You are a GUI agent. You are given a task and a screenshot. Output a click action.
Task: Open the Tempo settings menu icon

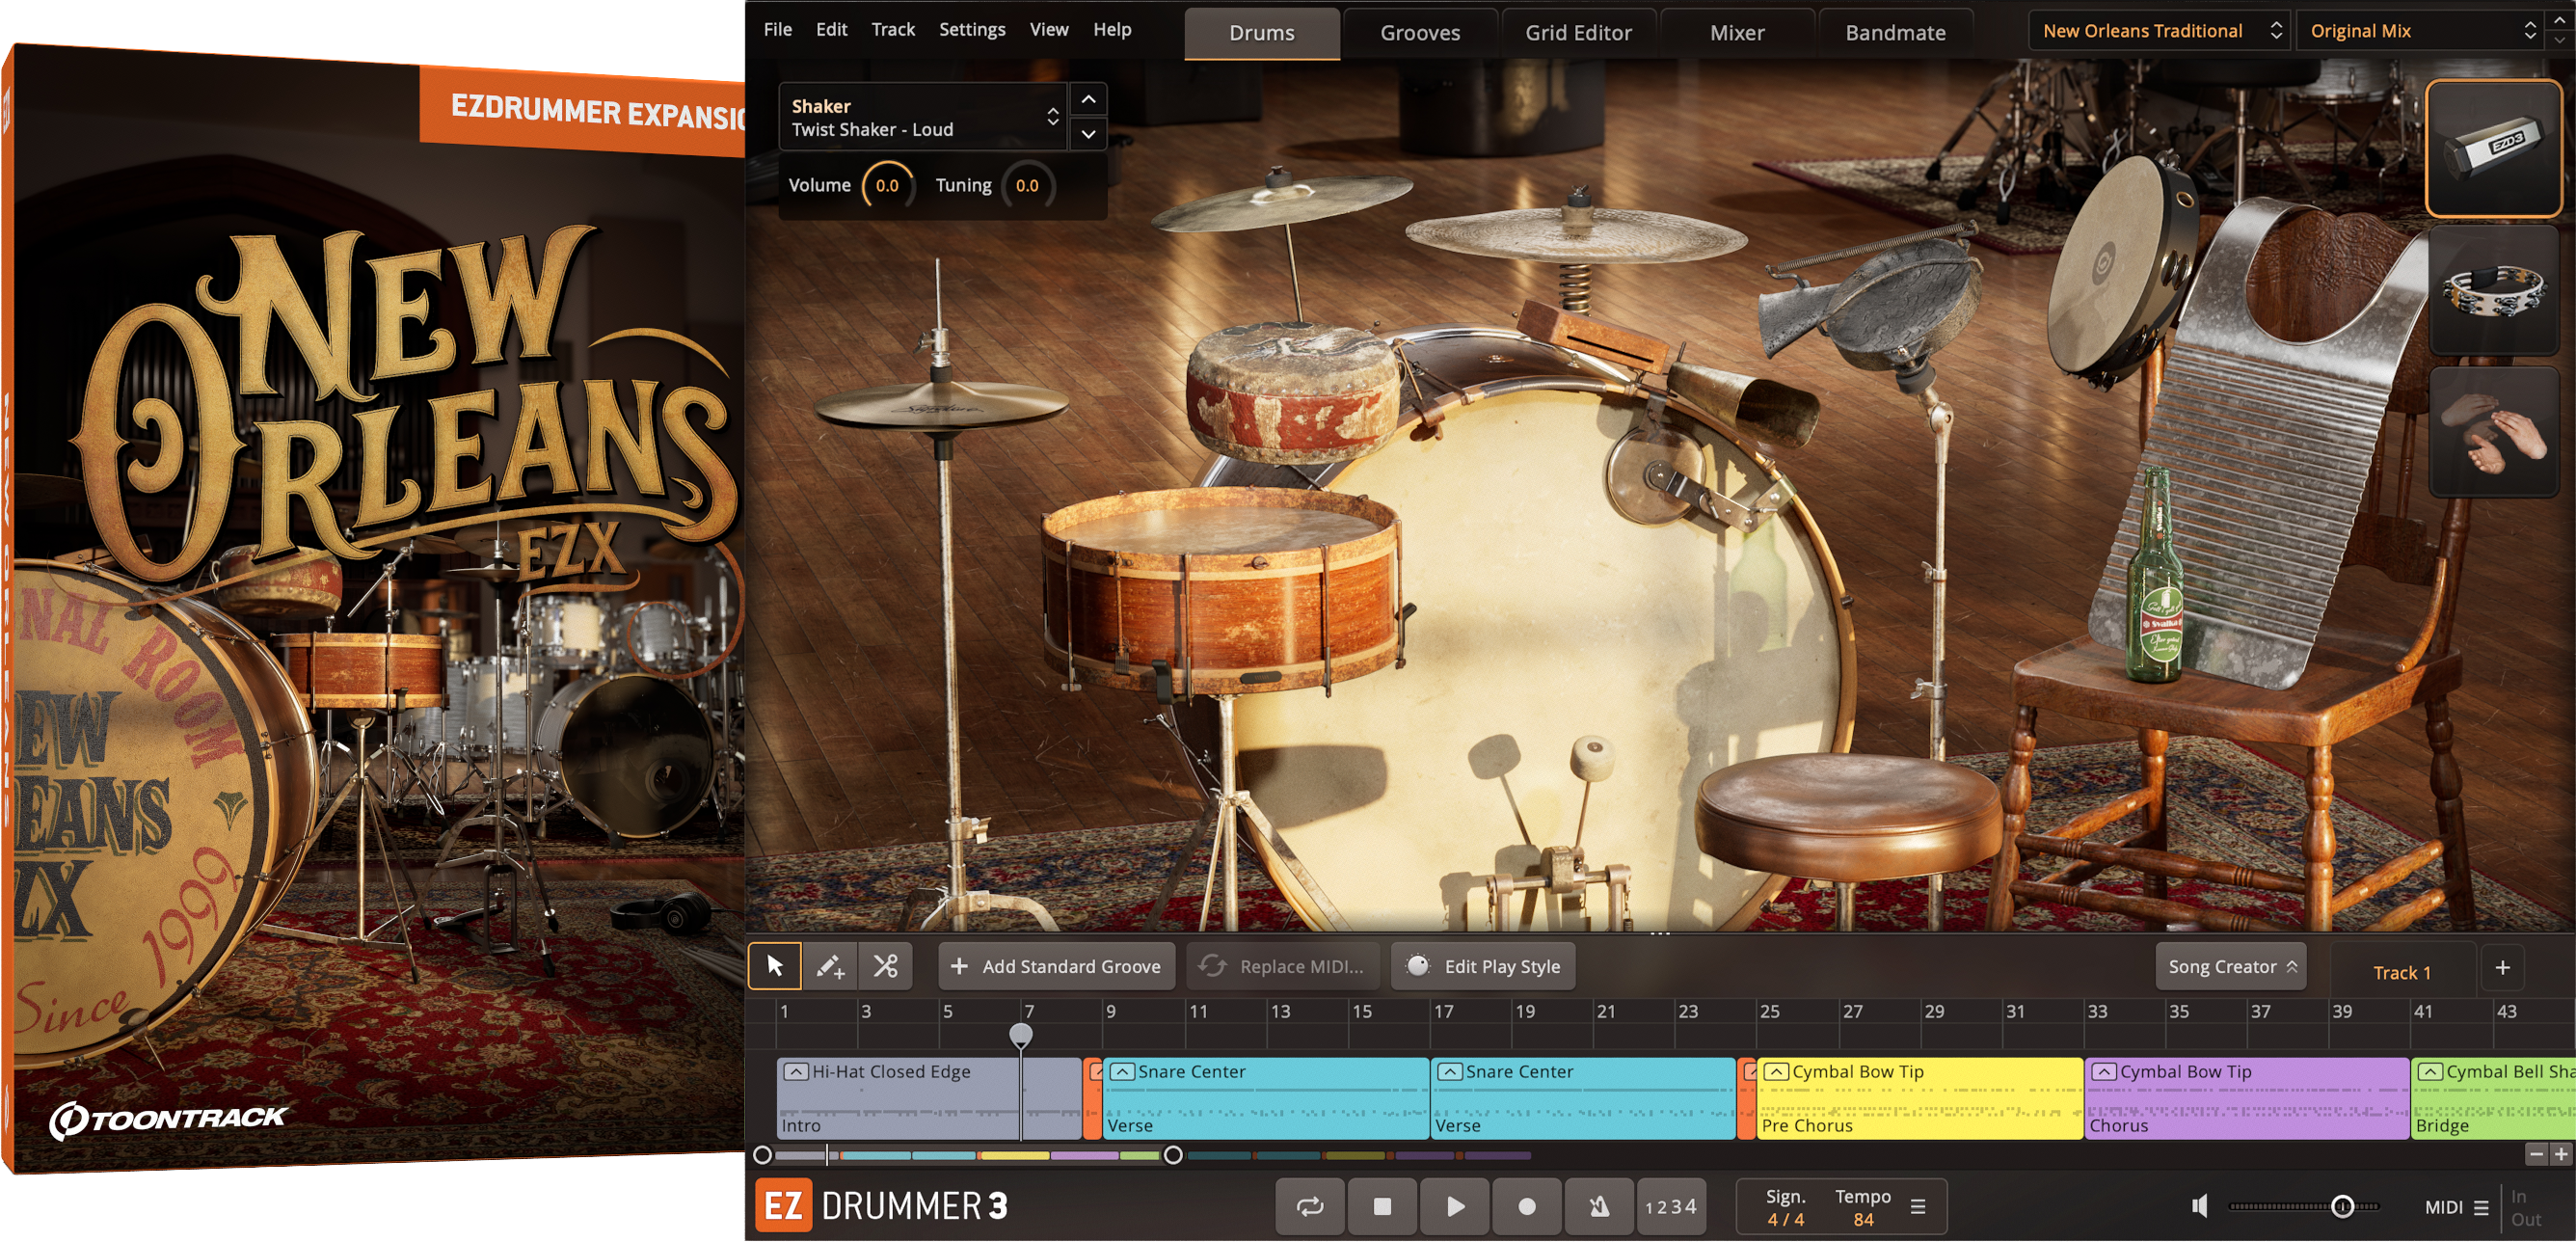click(1918, 1206)
